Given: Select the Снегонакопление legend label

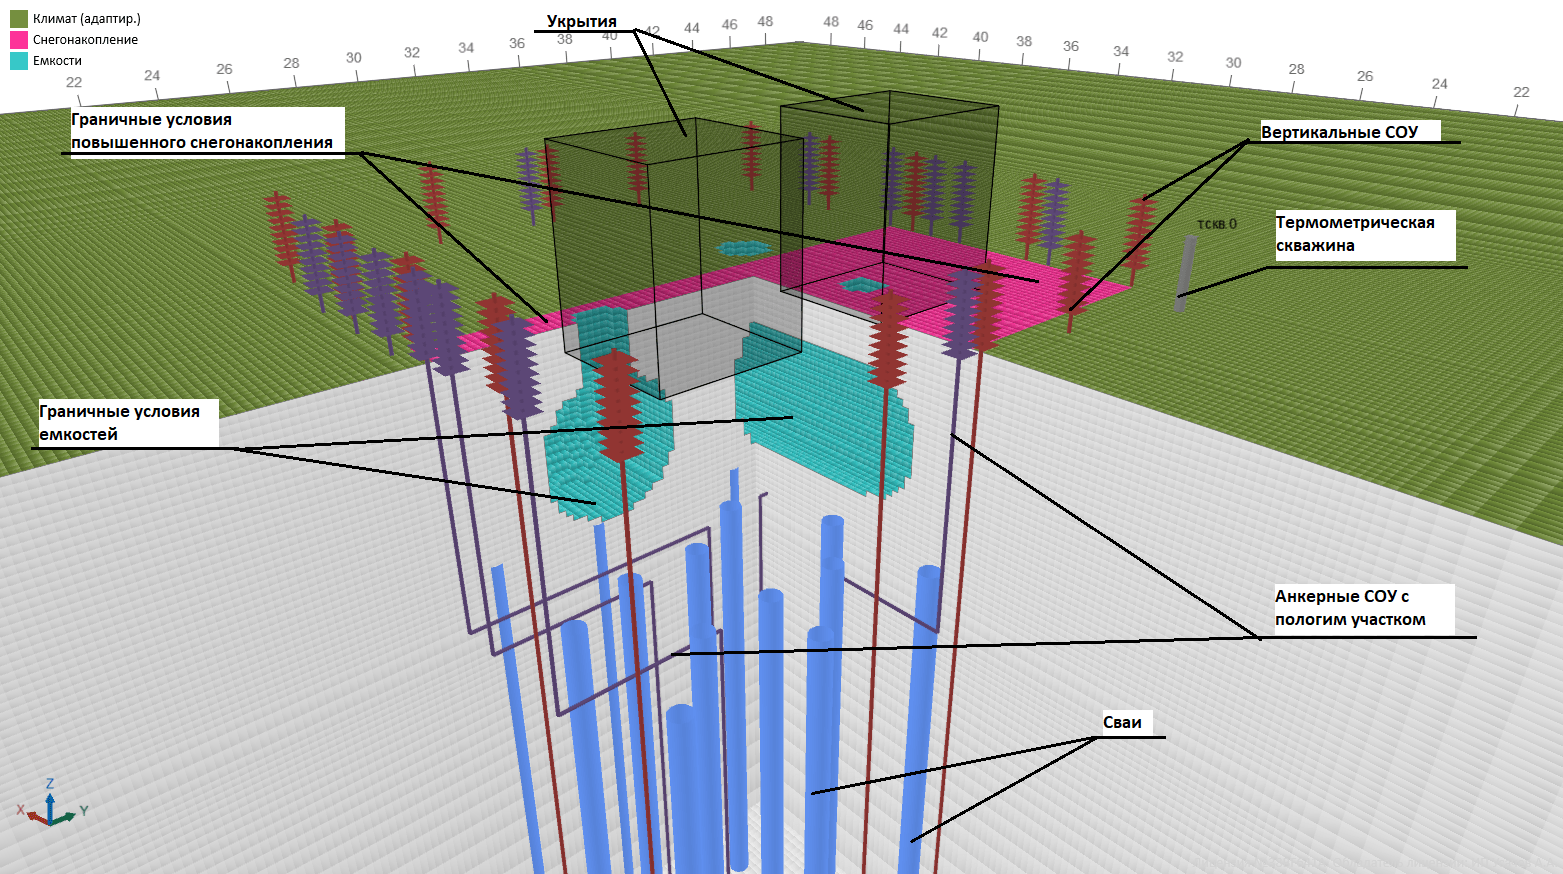Looking at the screenshot, I should [x=85, y=40].
